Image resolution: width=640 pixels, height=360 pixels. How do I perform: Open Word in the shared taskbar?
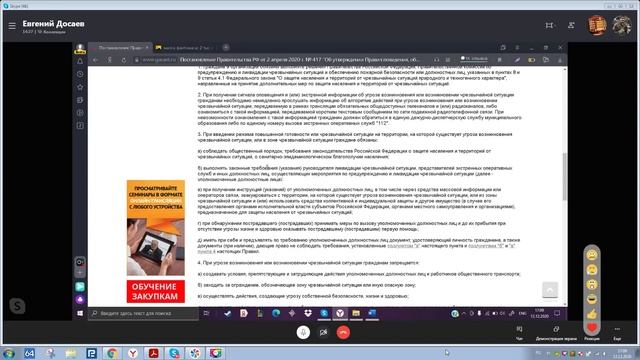(372, 313)
